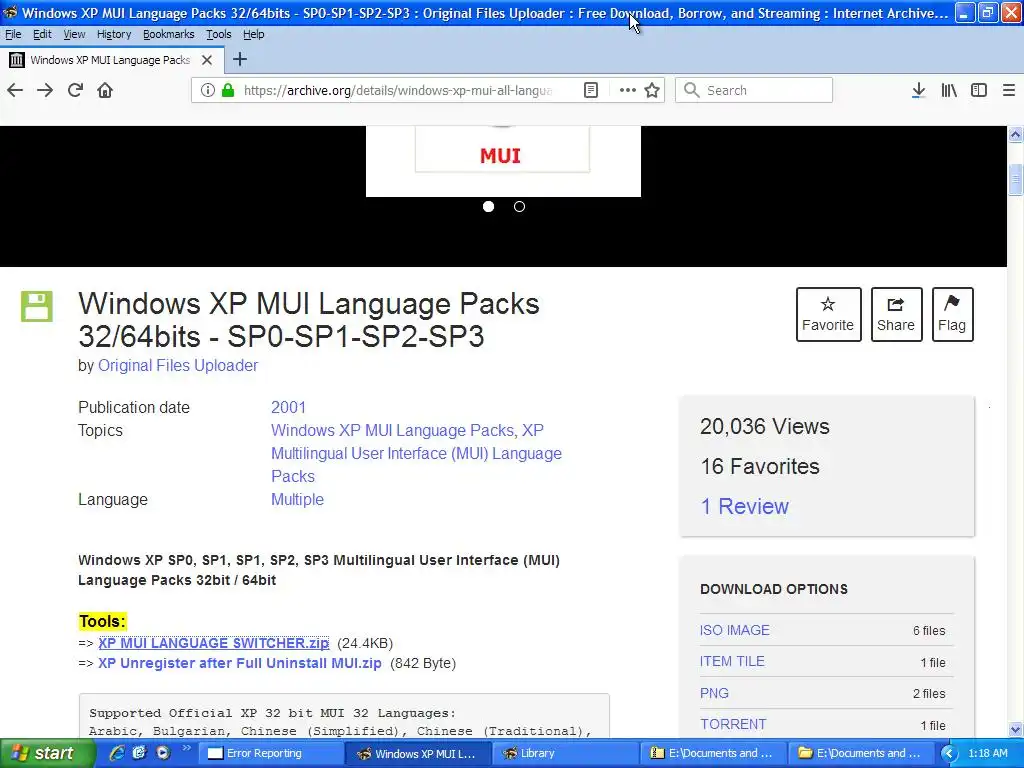Reload the current page
The image size is (1024, 768).
[75, 90]
